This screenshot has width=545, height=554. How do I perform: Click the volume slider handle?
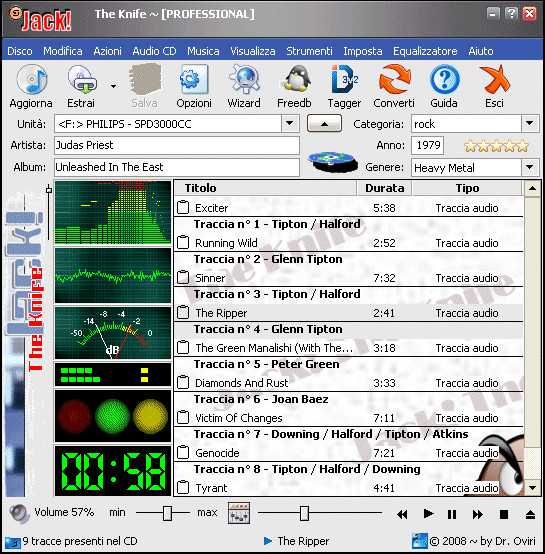pos(167,513)
